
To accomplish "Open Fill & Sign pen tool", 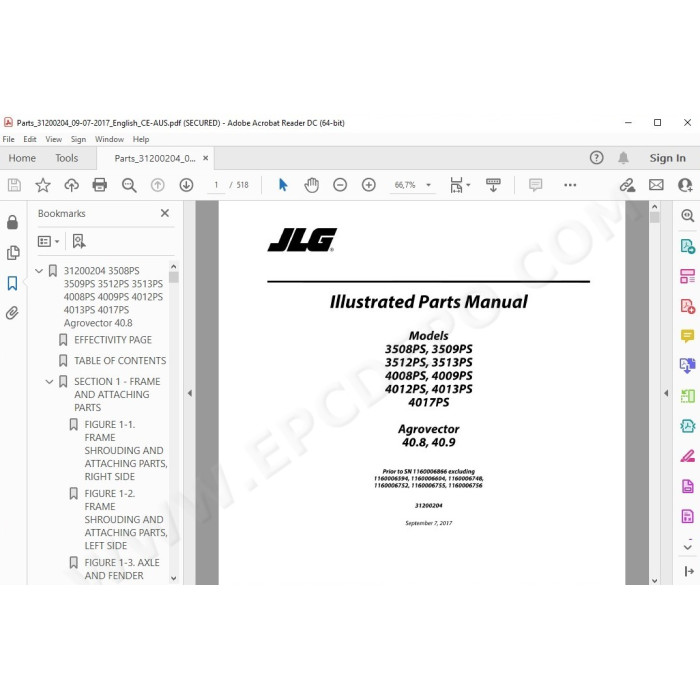I will [688, 456].
